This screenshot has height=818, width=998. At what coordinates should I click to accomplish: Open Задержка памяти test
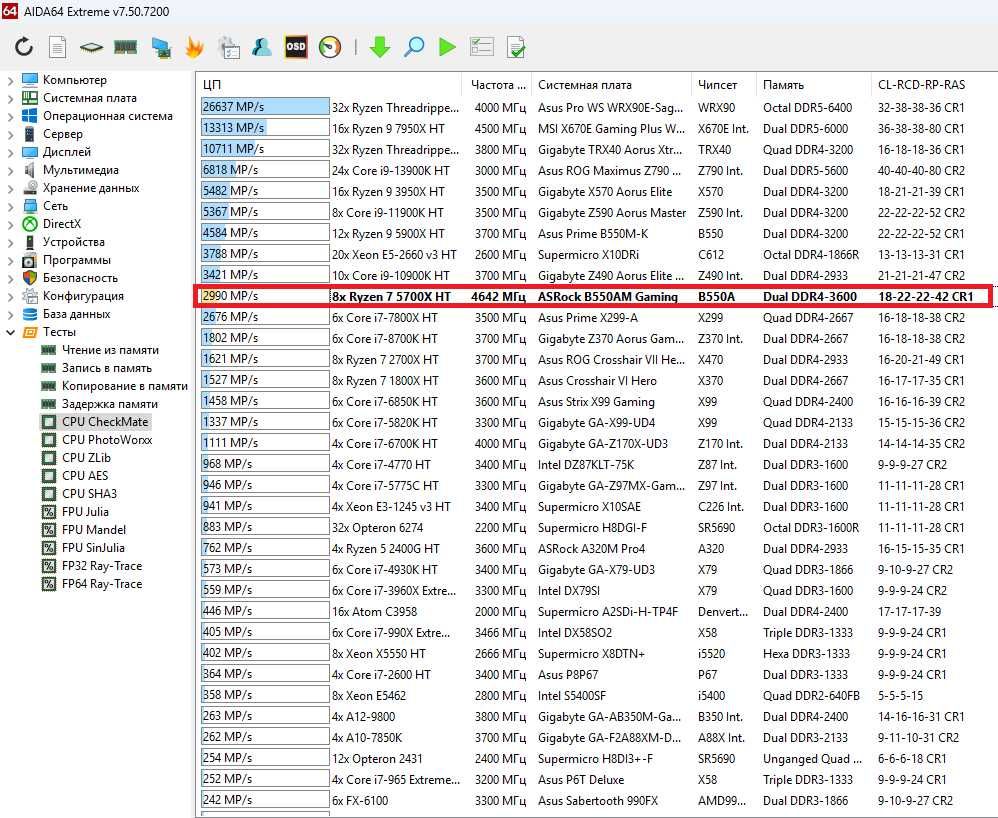(109, 404)
